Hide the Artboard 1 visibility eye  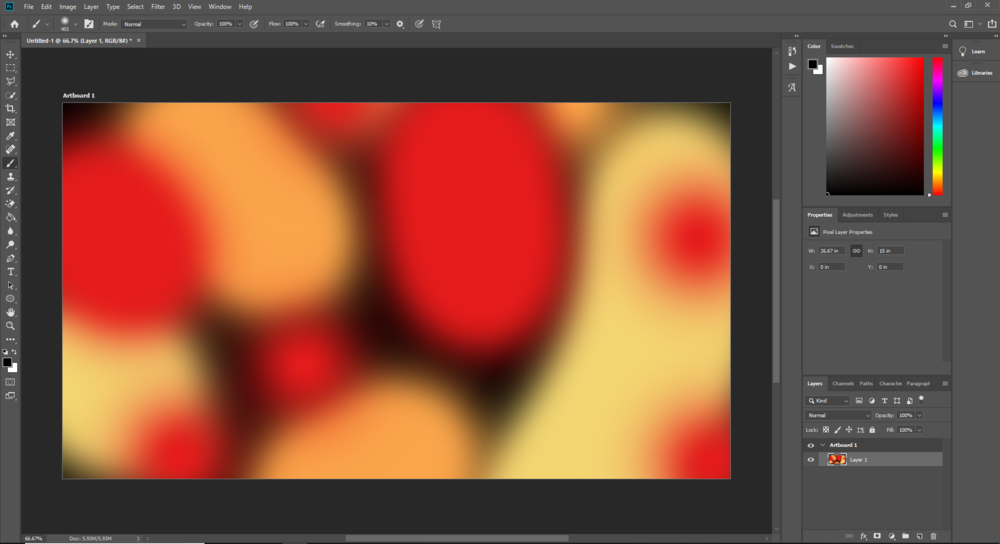(x=811, y=445)
